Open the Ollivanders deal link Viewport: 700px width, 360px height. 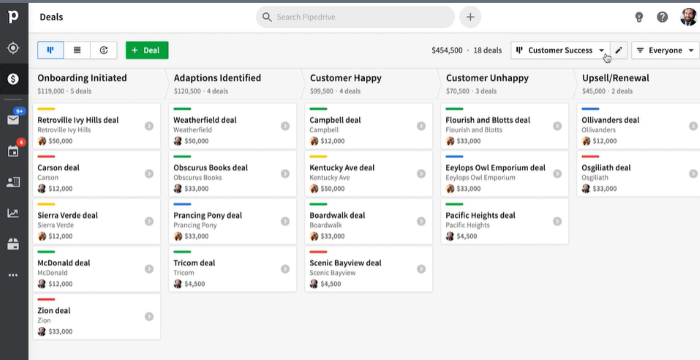point(610,120)
